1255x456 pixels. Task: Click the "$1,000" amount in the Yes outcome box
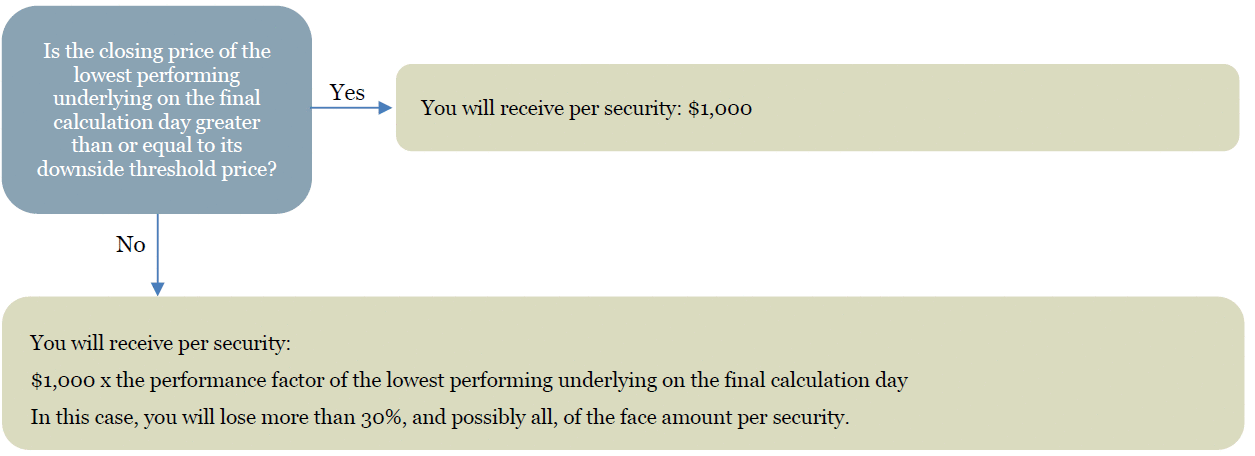tap(720, 108)
